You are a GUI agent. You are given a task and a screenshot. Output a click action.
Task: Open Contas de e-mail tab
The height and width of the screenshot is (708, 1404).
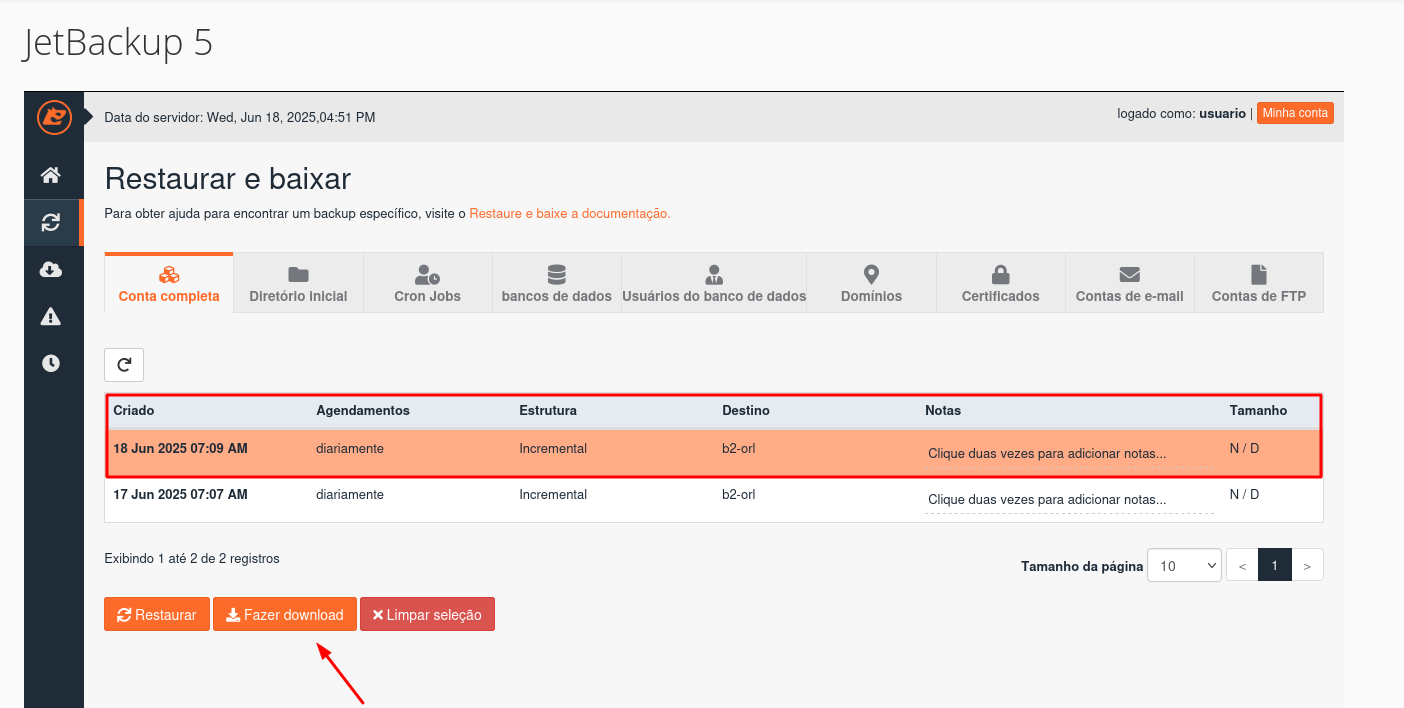coord(1129,284)
